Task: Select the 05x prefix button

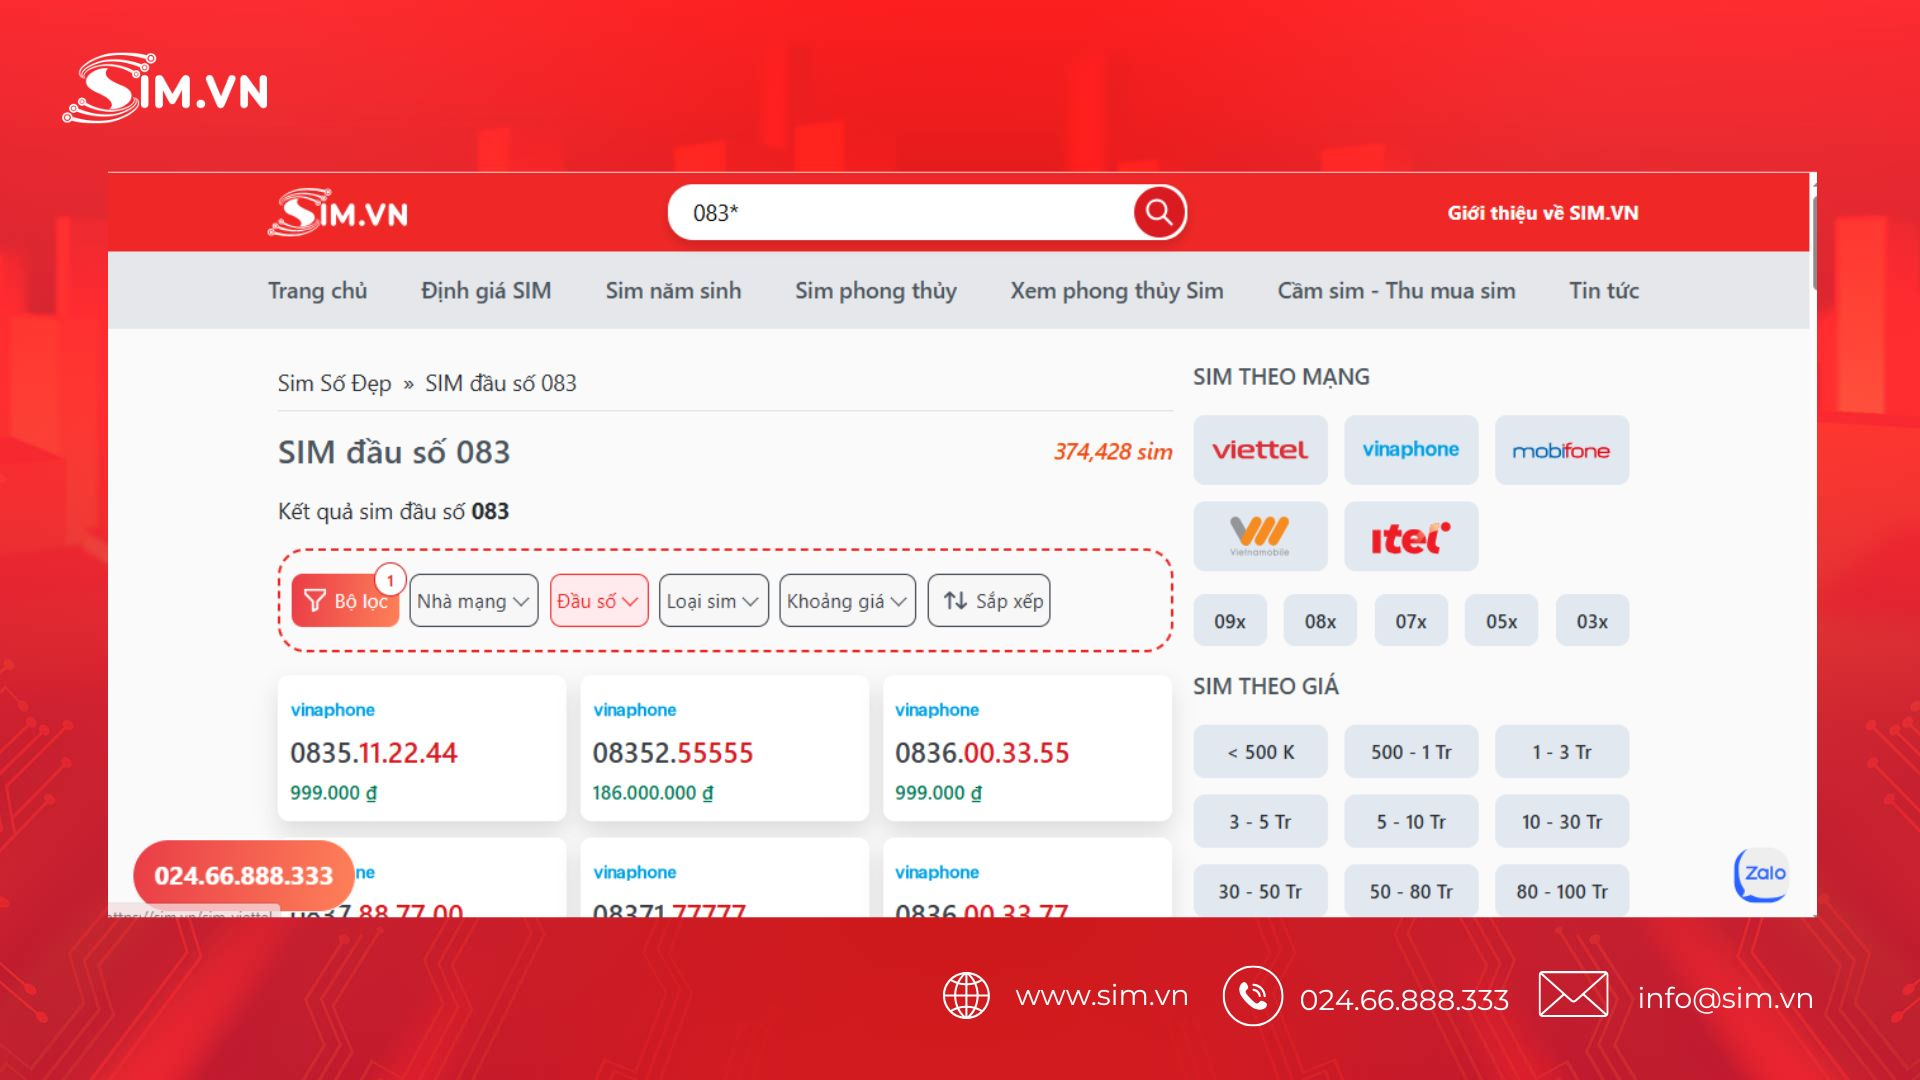Action: click(x=1501, y=621)
